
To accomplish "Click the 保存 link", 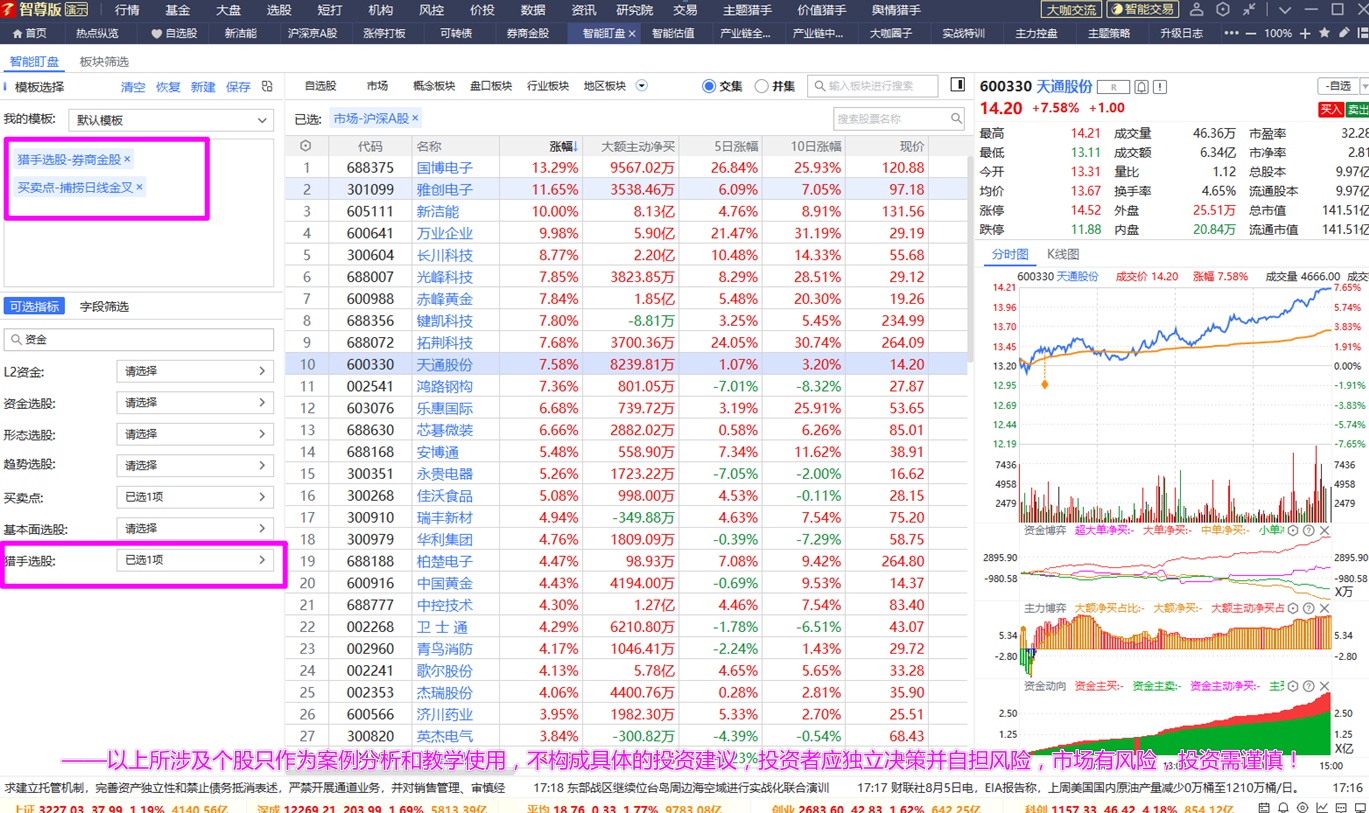I will pos(238,87).
